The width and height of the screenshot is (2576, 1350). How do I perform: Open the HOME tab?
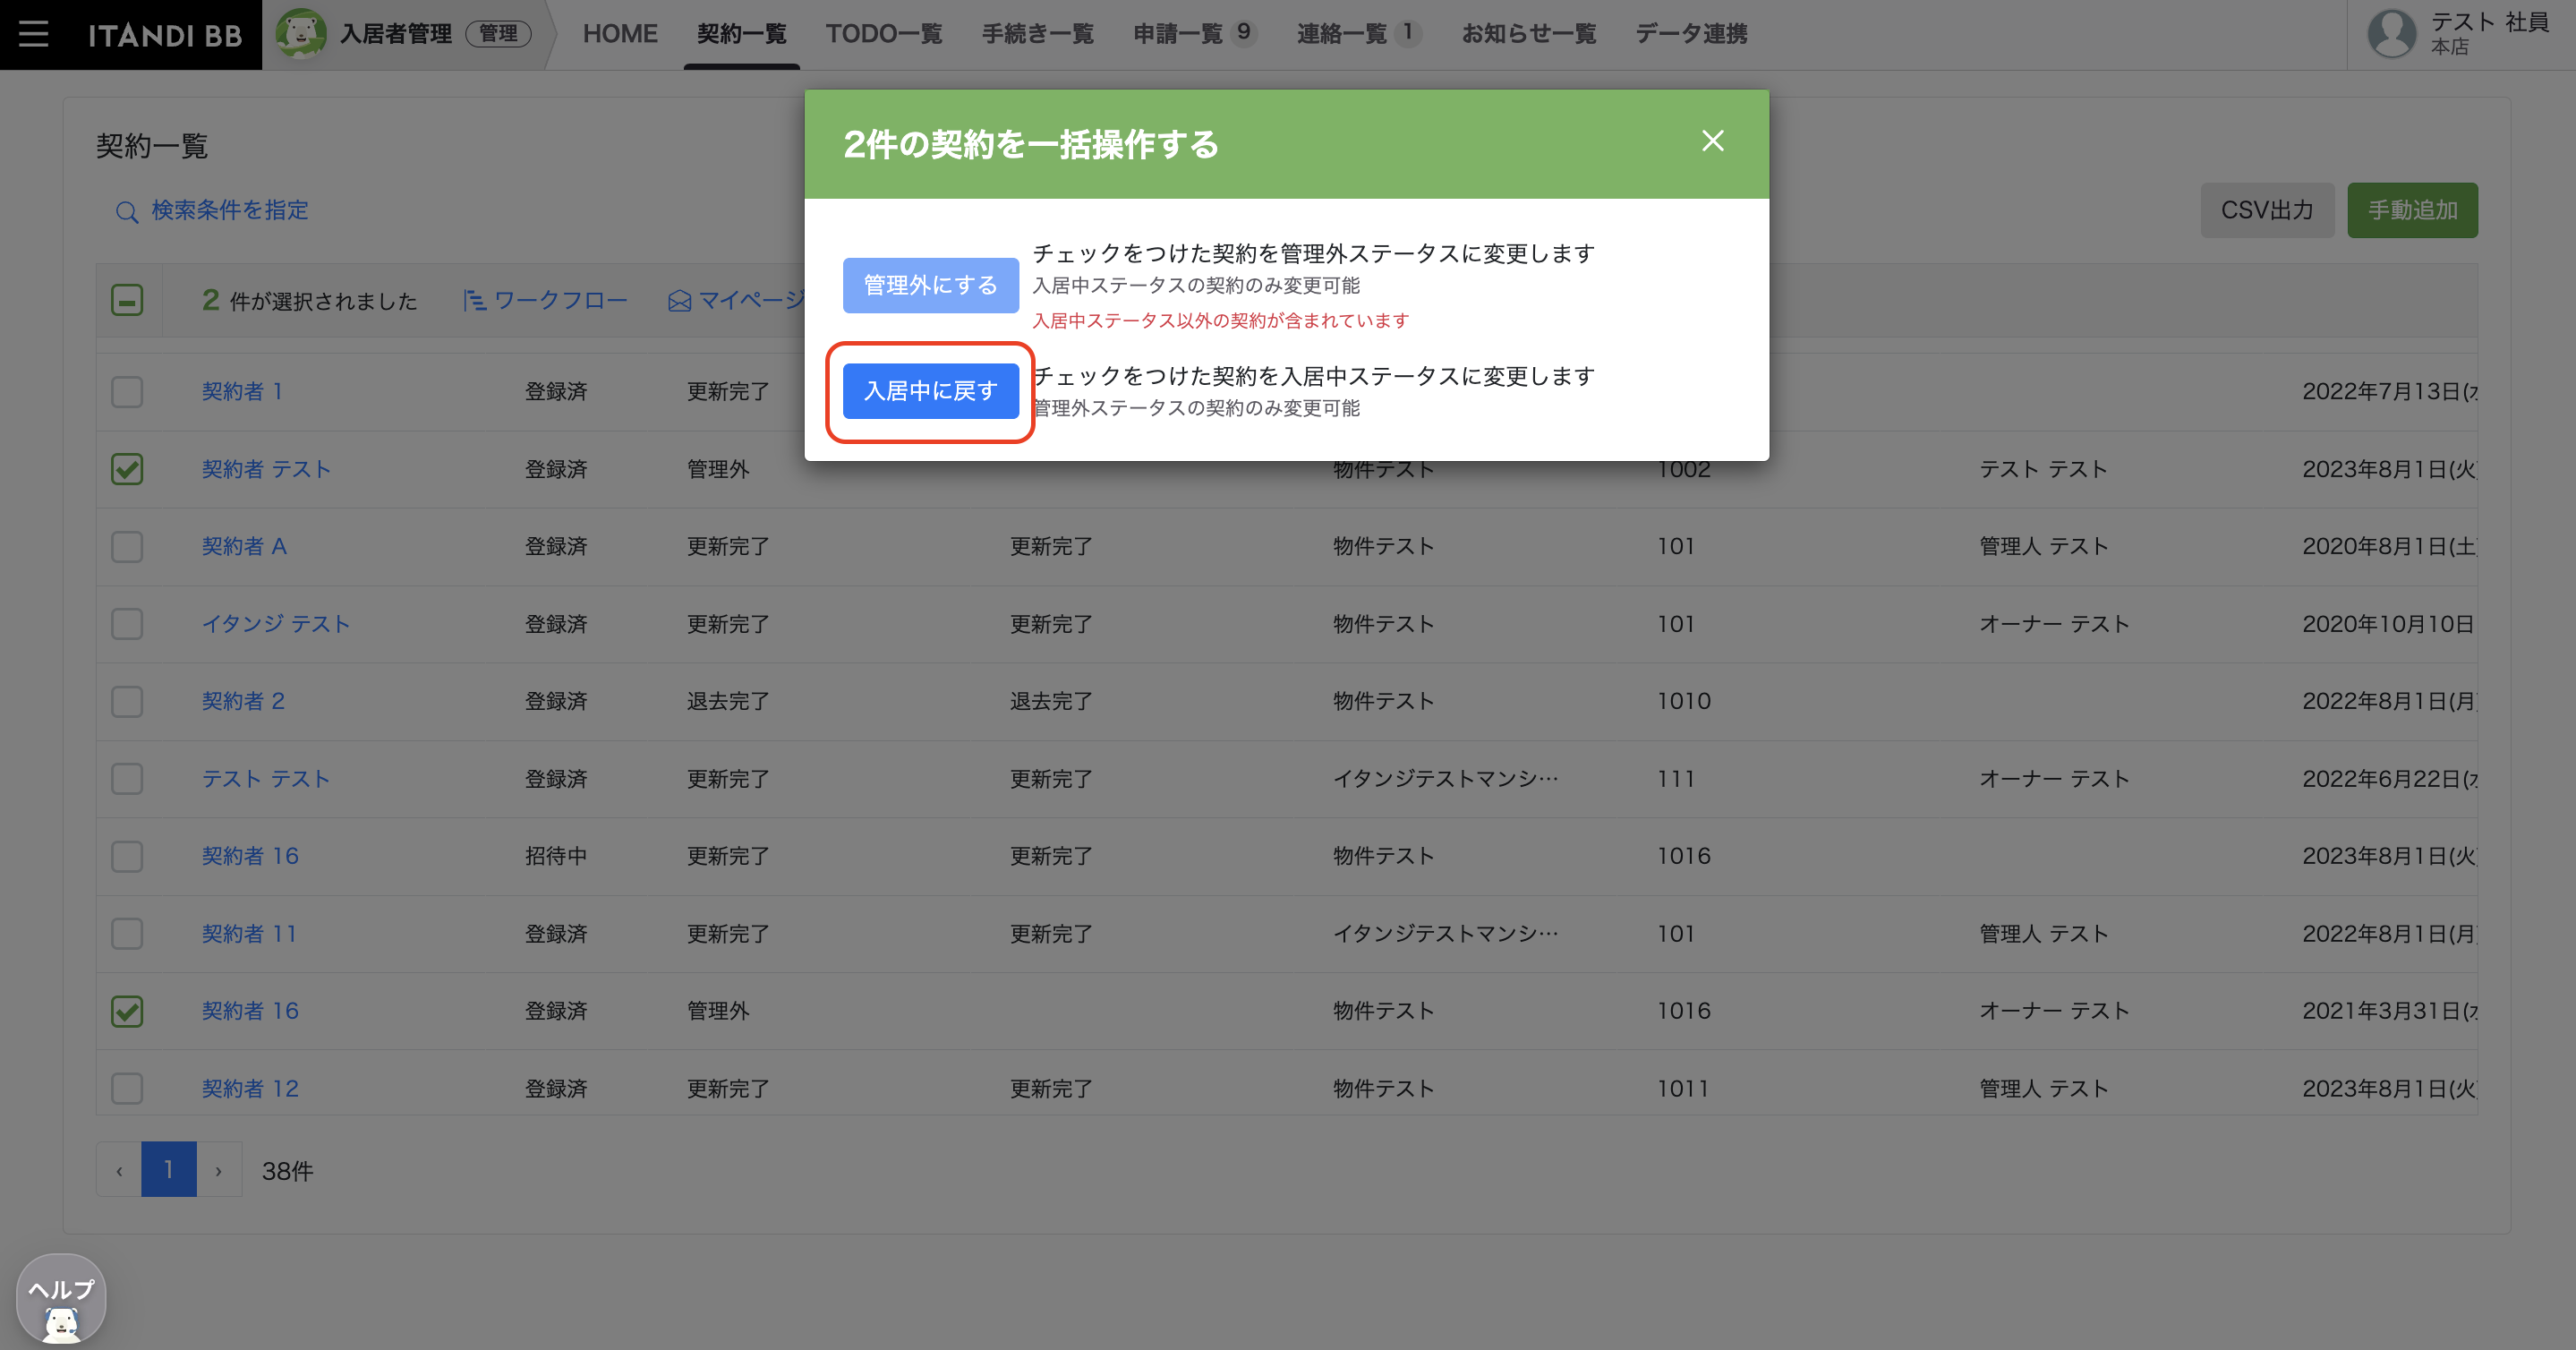[620, 34]
